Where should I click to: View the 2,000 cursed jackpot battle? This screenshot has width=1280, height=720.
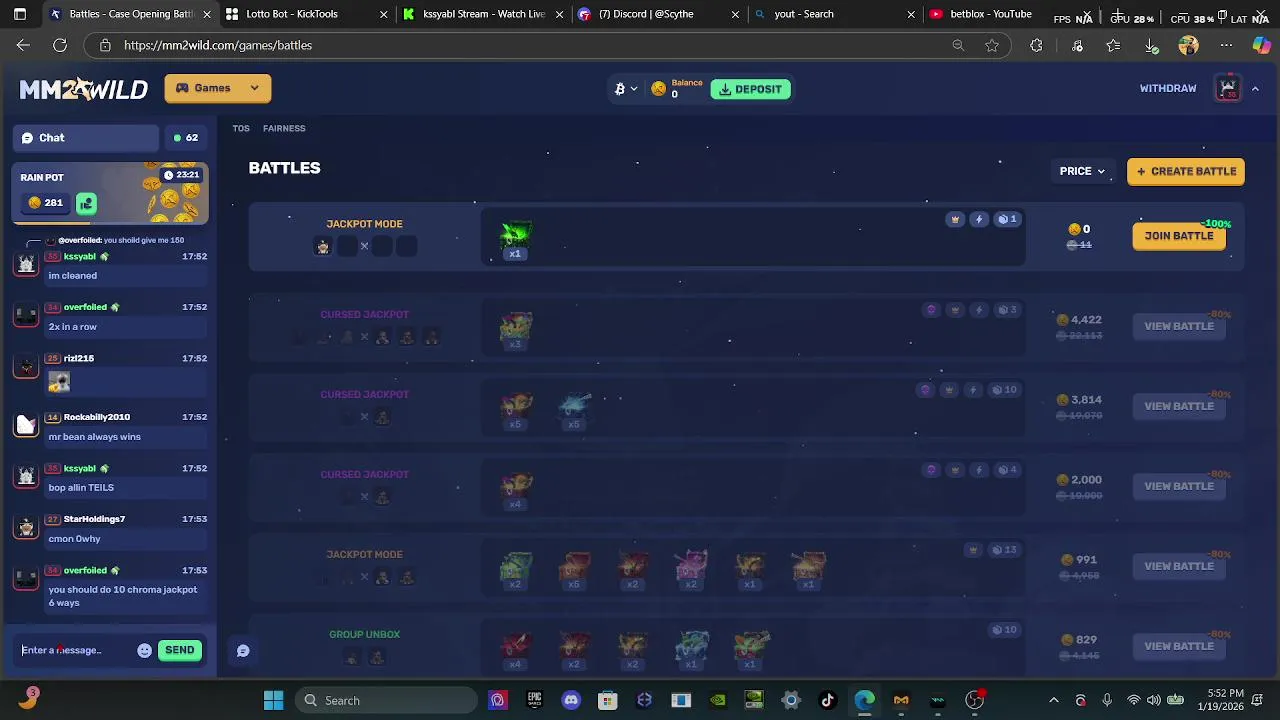(1179, 486)
